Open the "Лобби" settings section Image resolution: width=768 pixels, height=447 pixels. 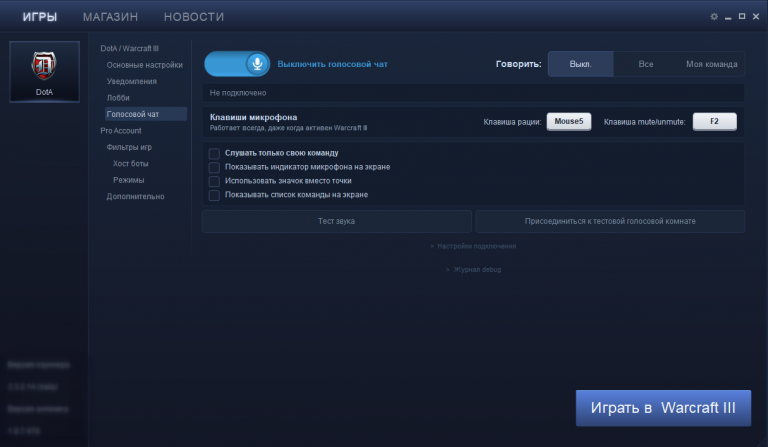(118, 98)
